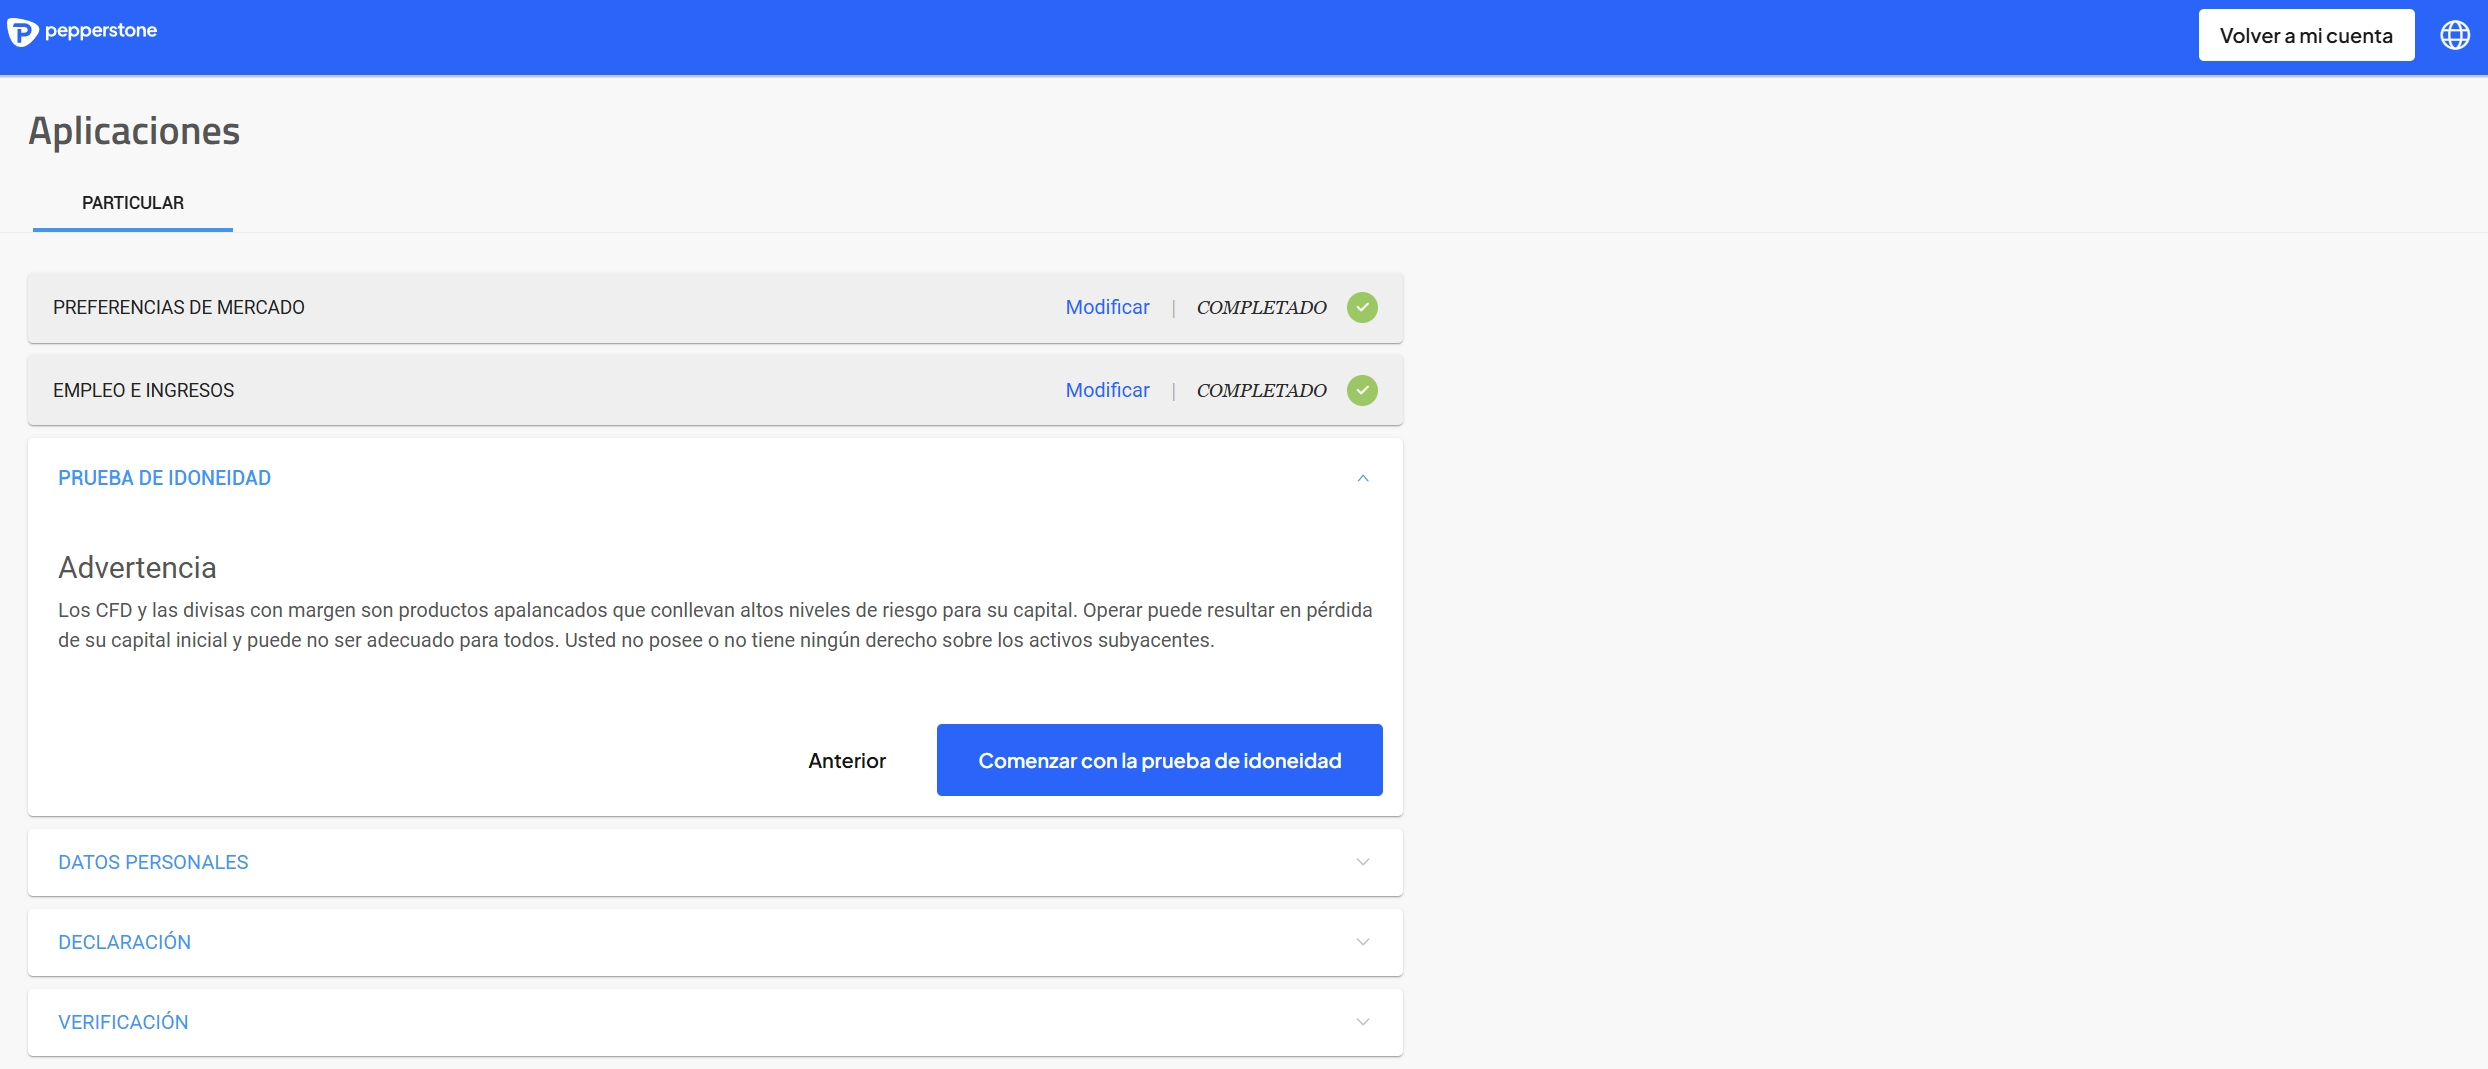Open the language globe icon
The image size is (2488, 1069).
point(2455,35)
